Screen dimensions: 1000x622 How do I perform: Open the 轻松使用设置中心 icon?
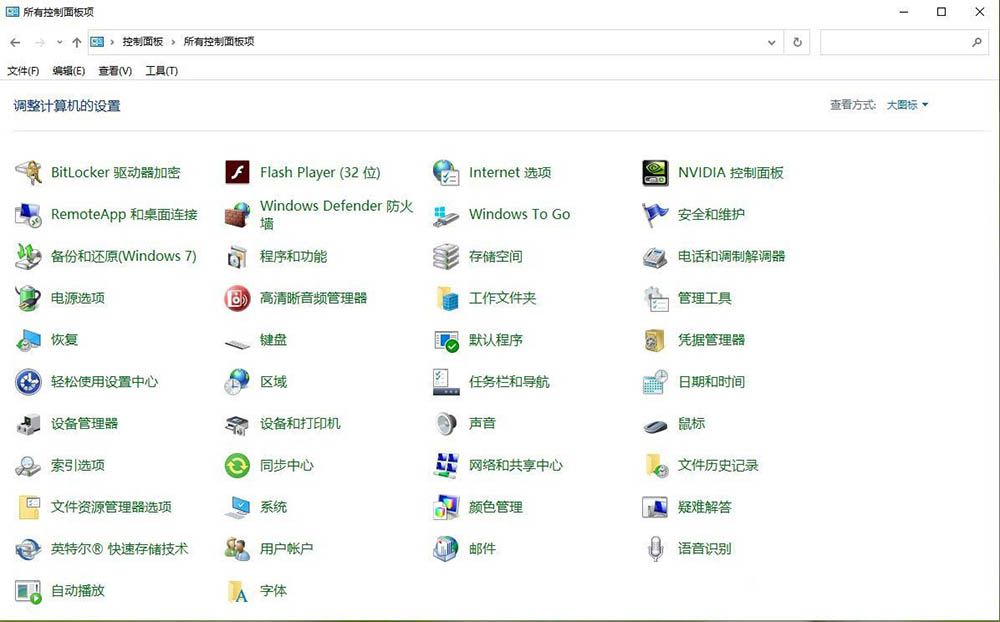pyautogui.click(x=28, y=381)
